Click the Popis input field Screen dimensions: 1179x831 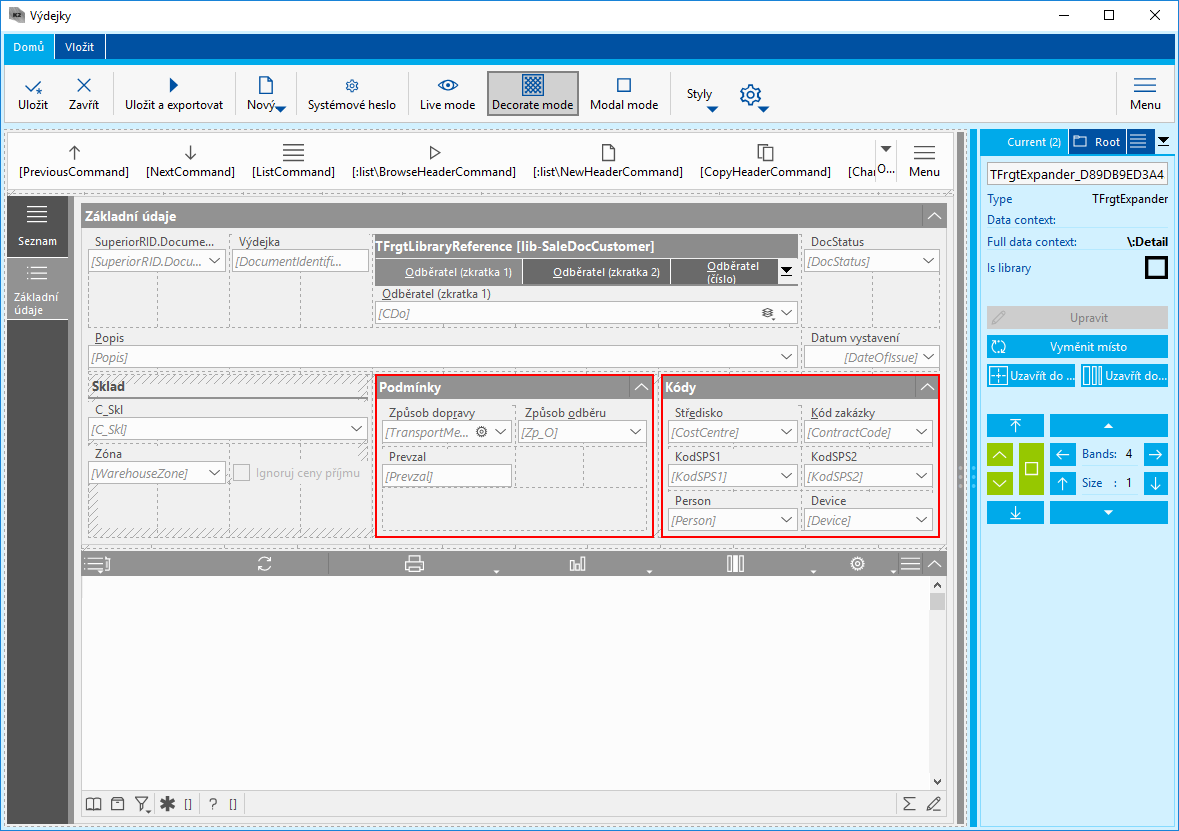pyautogui.click(x=442, y=357)
